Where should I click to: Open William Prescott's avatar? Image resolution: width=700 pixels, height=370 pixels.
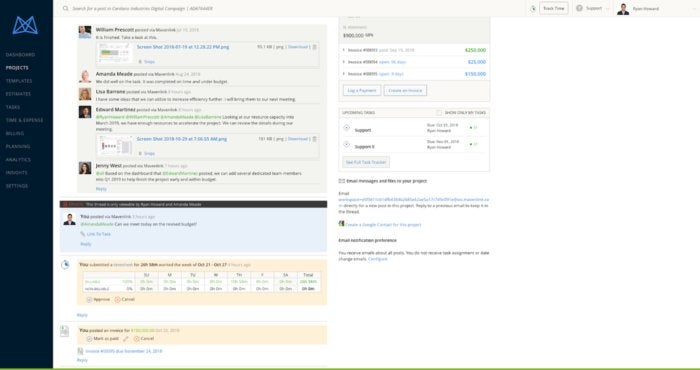[x=85, y=32]
